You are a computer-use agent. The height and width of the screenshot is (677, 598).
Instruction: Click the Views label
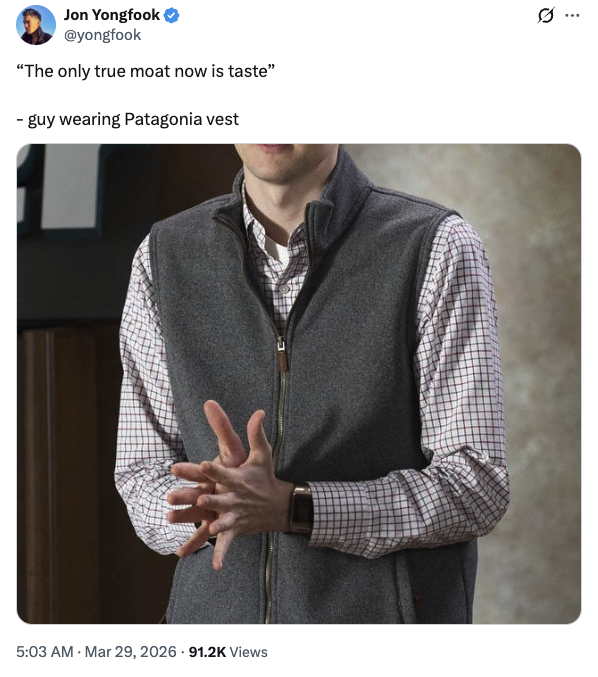coord(248,652)
